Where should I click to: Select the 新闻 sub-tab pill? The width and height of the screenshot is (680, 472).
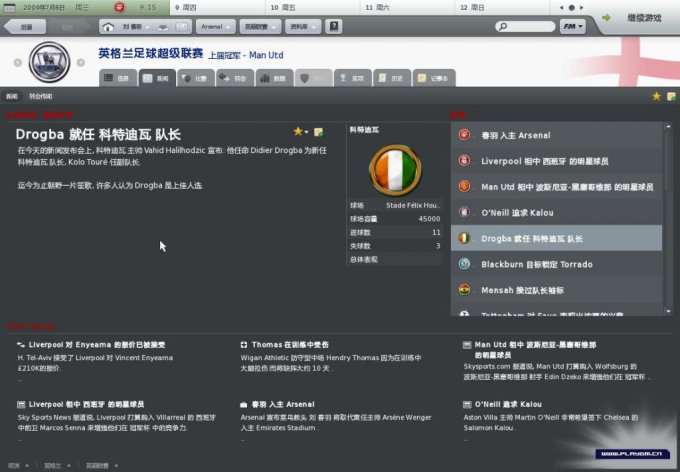pyautogui.click(x=12, y=96)
